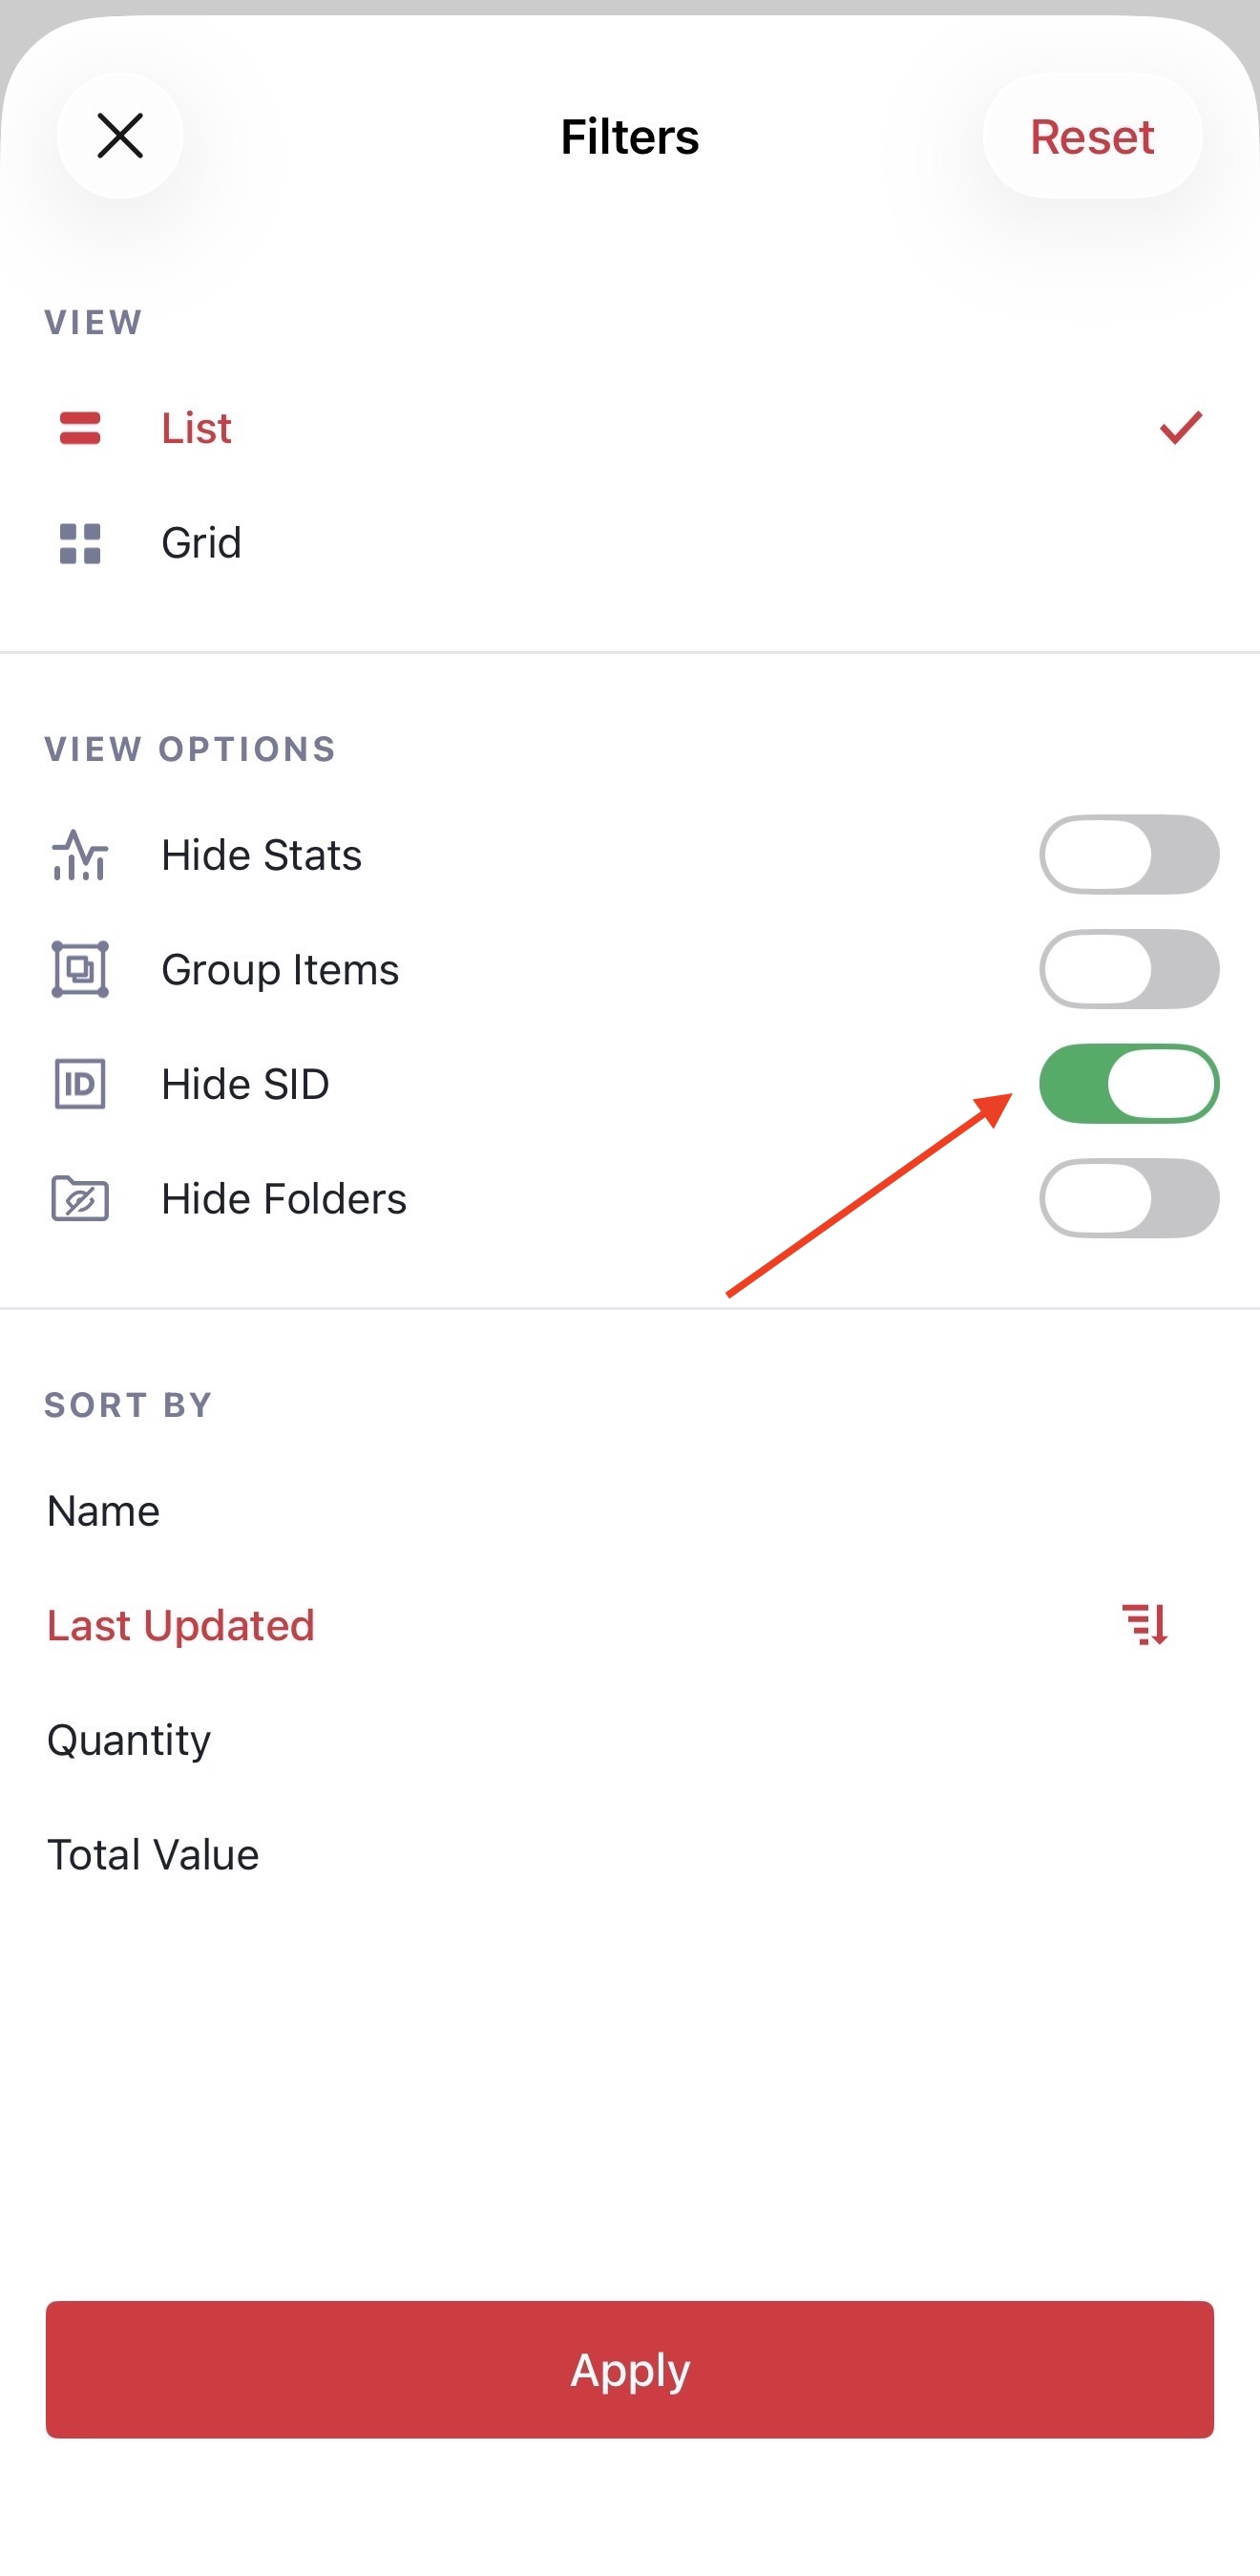The width and height of the screenshot is (1260, 2576).
Task: Disable the green Hide SID switch
Action: coord(1129,1084)
